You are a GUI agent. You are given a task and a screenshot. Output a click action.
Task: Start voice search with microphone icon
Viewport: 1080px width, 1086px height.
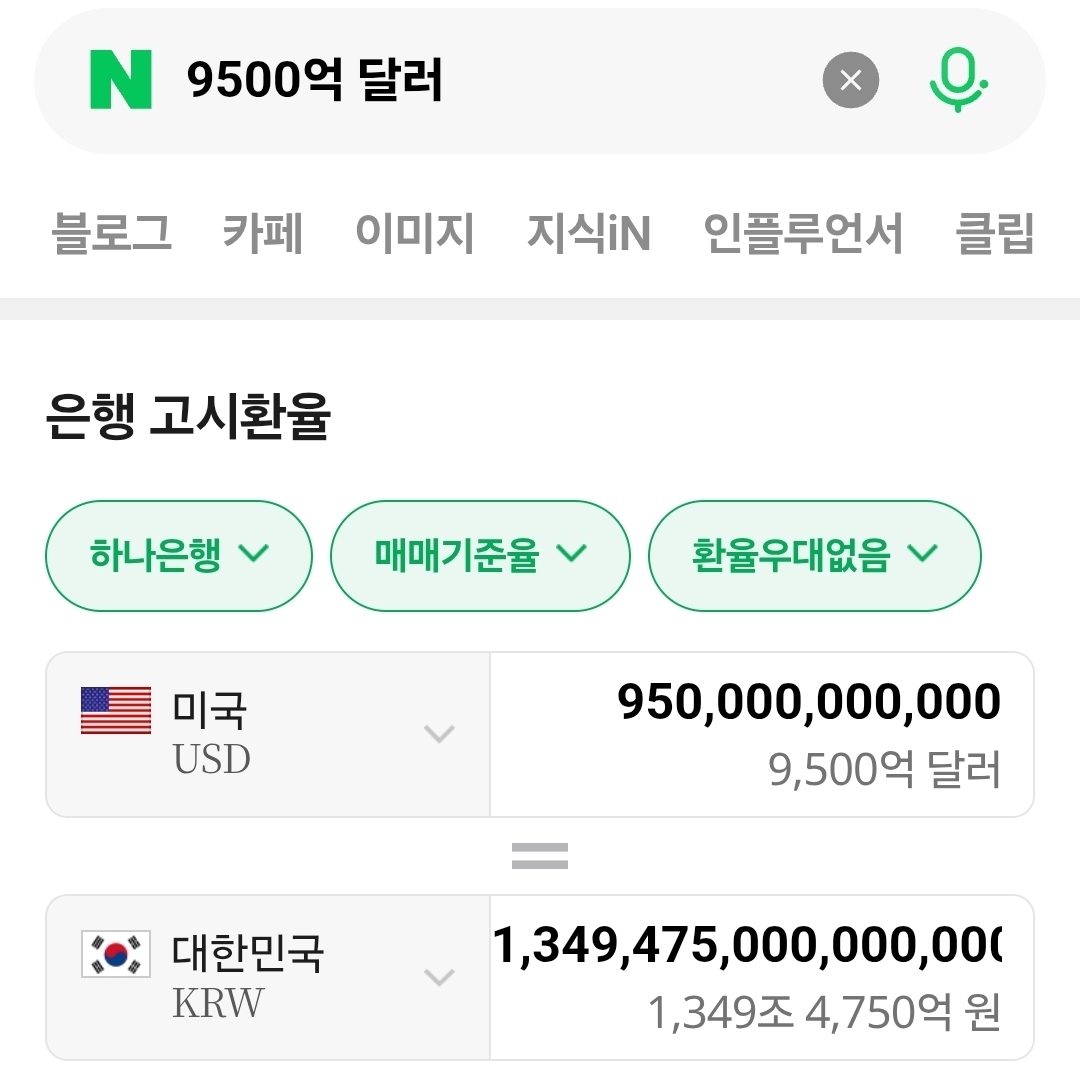(957, 81)
